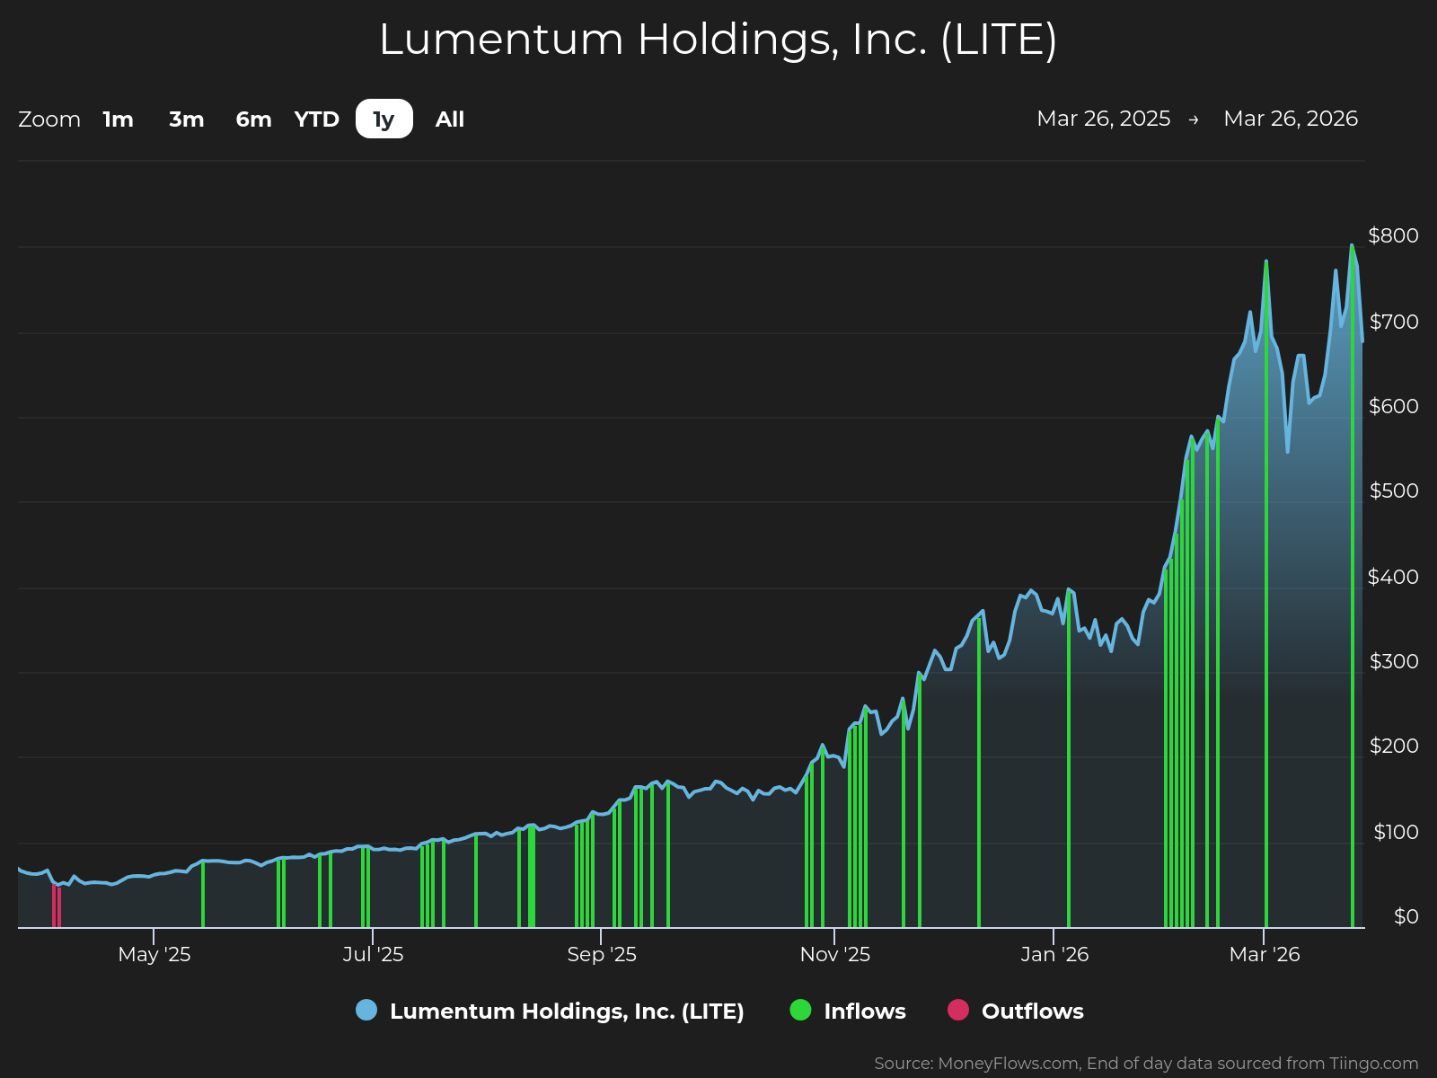
Task: Click the Mar '26 axis label
Action: 1264,954
